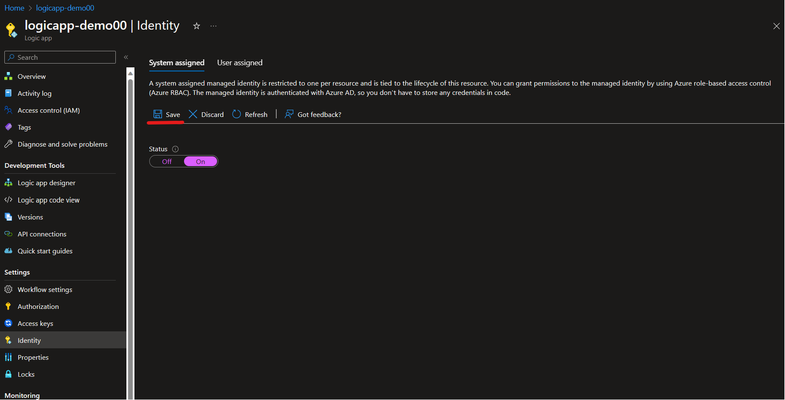Click the Discard X icon
Image resolution: width=785 pixels, height=400 pixels.
pyautogui.click(x=193, y=114)
